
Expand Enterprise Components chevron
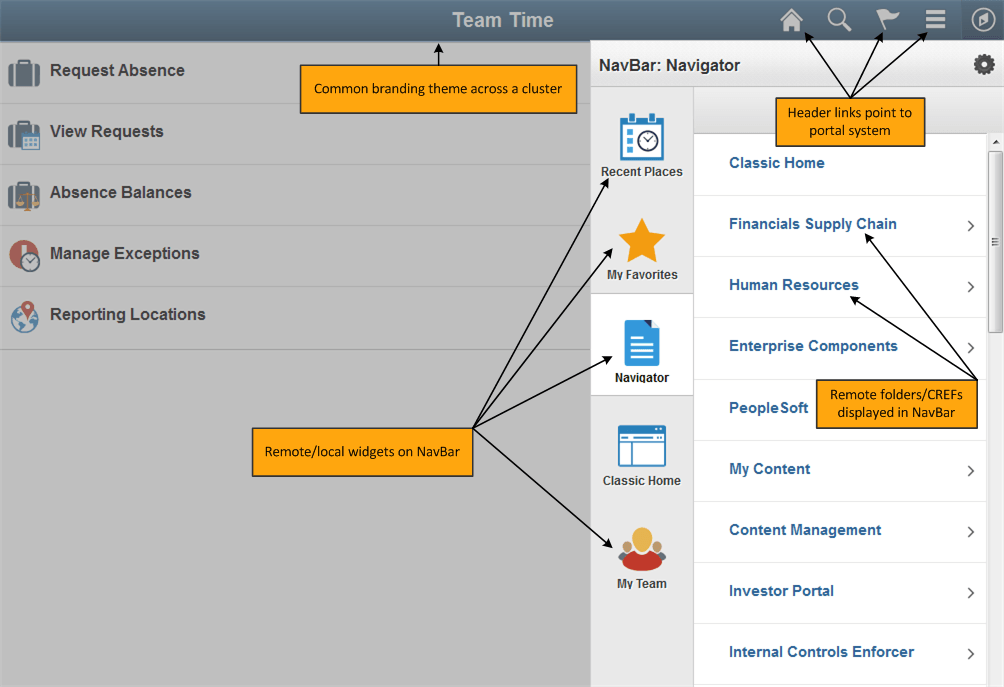(x=971, y=348)
